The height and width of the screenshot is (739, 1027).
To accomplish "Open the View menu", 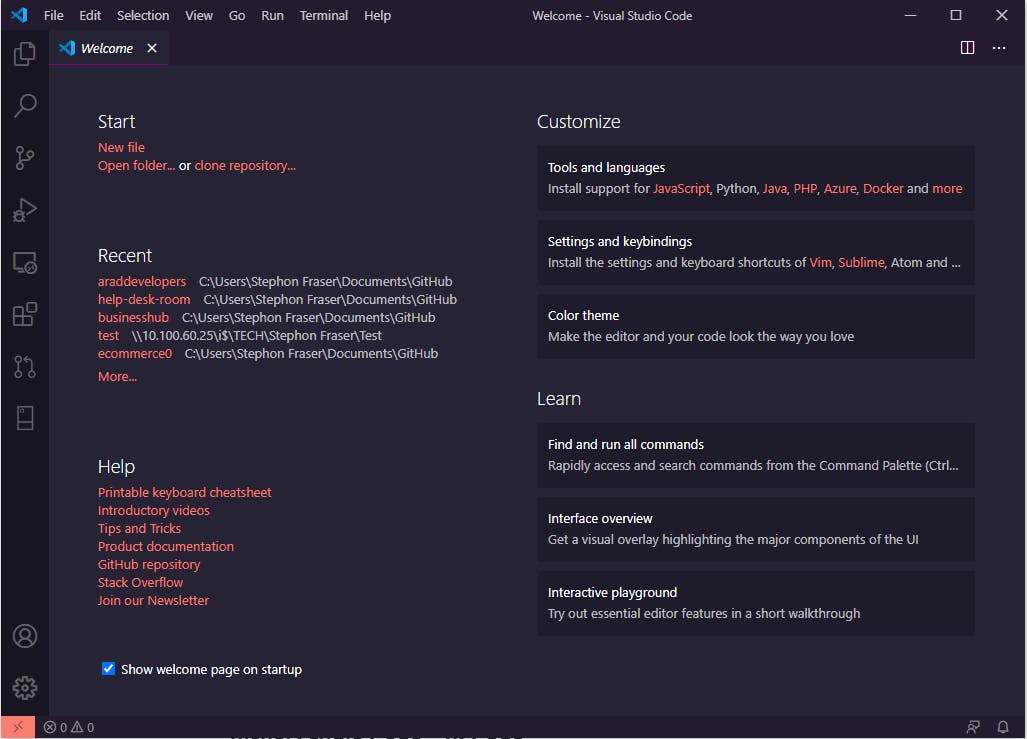I will [x=199, y=15].
